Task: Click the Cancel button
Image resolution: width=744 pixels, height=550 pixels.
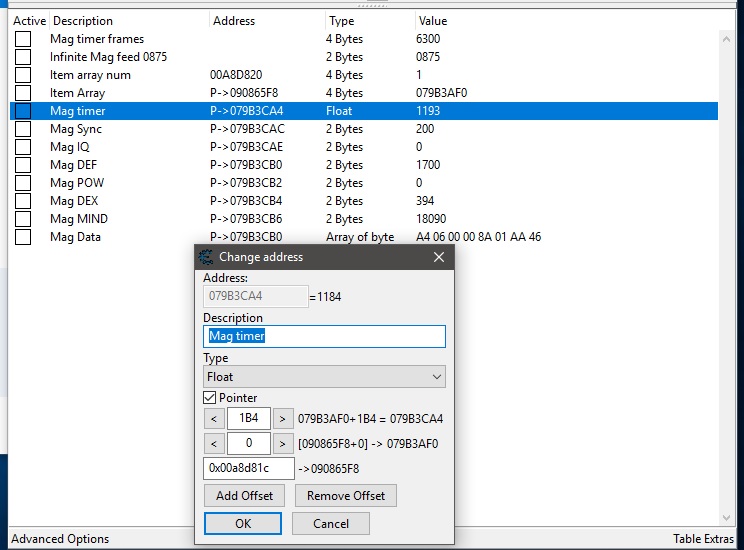Action: pos(330,523)
